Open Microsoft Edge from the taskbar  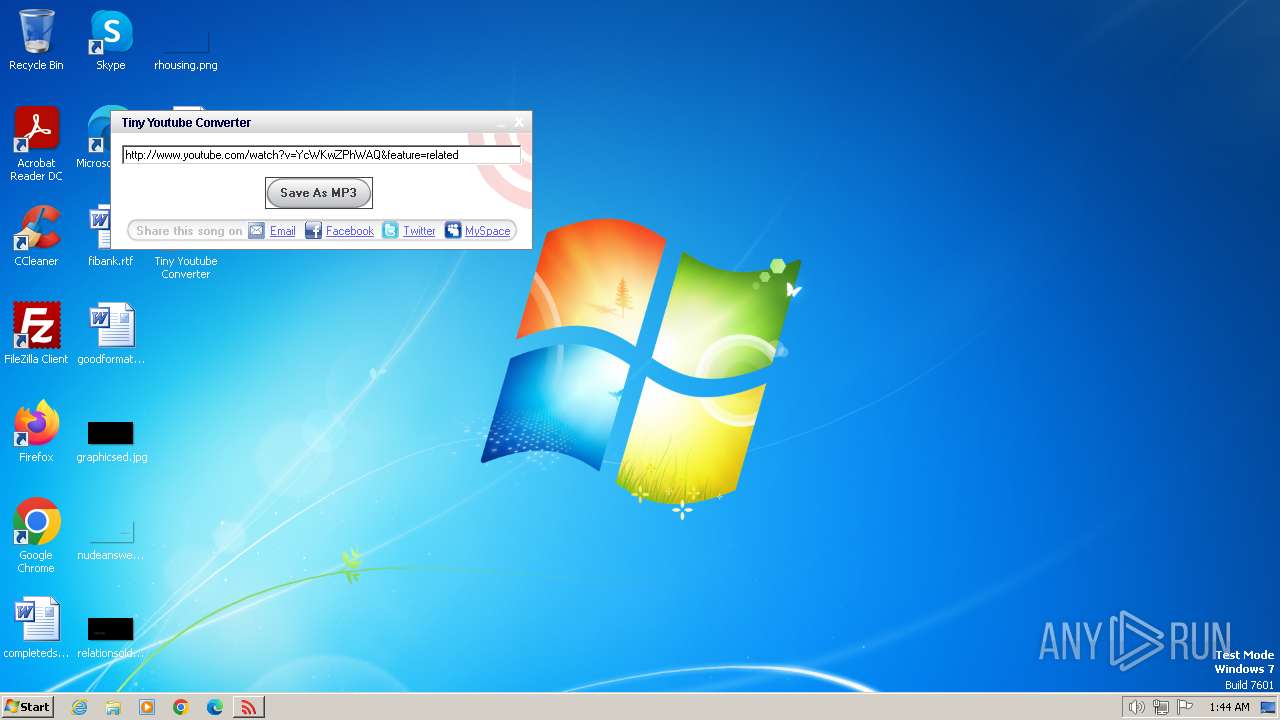coord(215,707)
